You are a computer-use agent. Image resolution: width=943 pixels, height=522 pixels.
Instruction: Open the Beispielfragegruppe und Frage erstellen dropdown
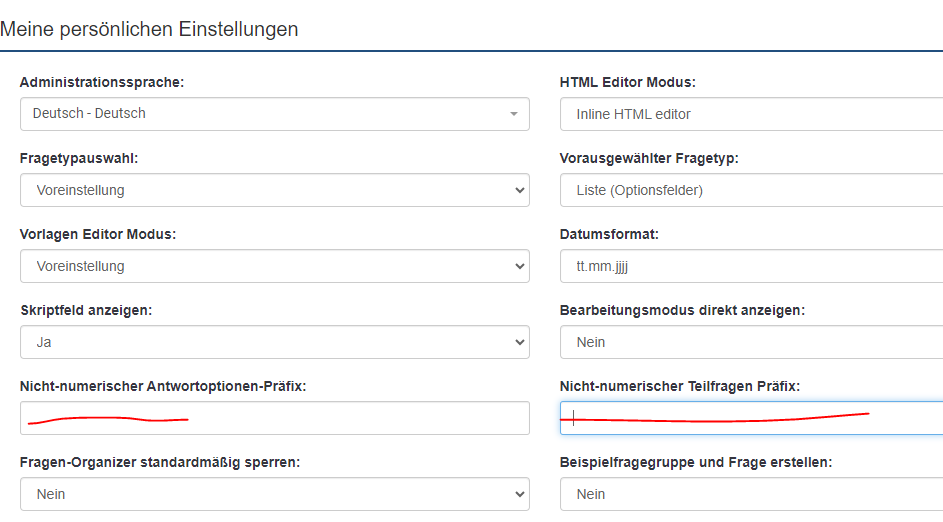coord(750,494)
